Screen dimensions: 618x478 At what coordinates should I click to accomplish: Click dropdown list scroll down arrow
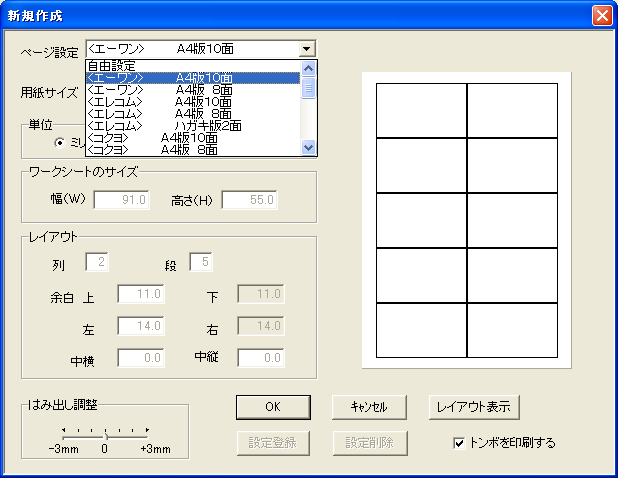pos(308,148)
